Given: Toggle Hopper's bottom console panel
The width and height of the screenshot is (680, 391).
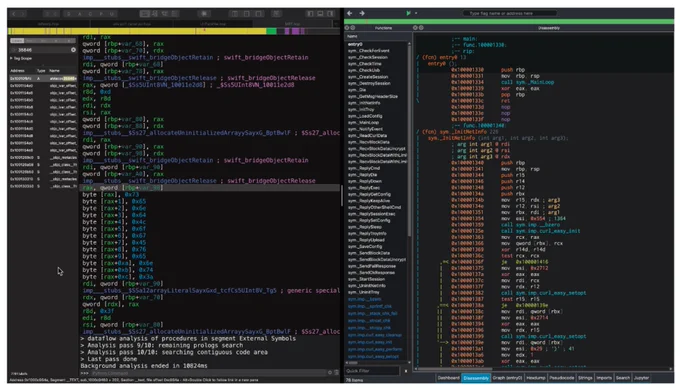Looking at the screenshot, I should pyautogui.click(x=320, y=14).
